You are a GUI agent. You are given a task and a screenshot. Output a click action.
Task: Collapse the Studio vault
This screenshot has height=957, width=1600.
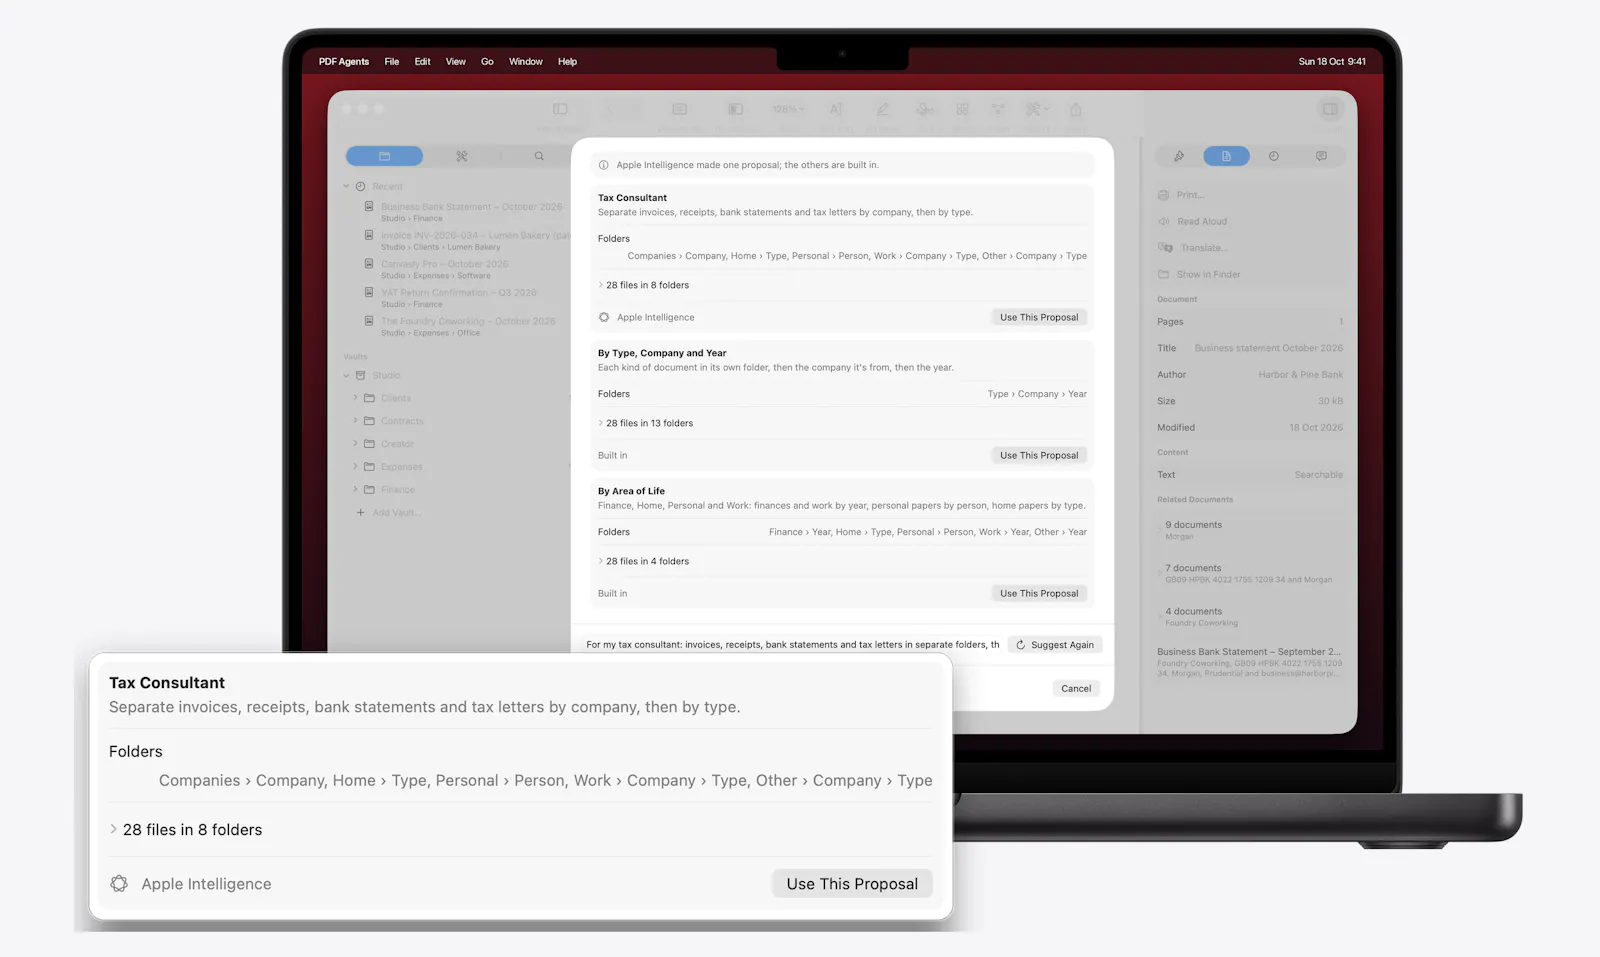point(347,375)
